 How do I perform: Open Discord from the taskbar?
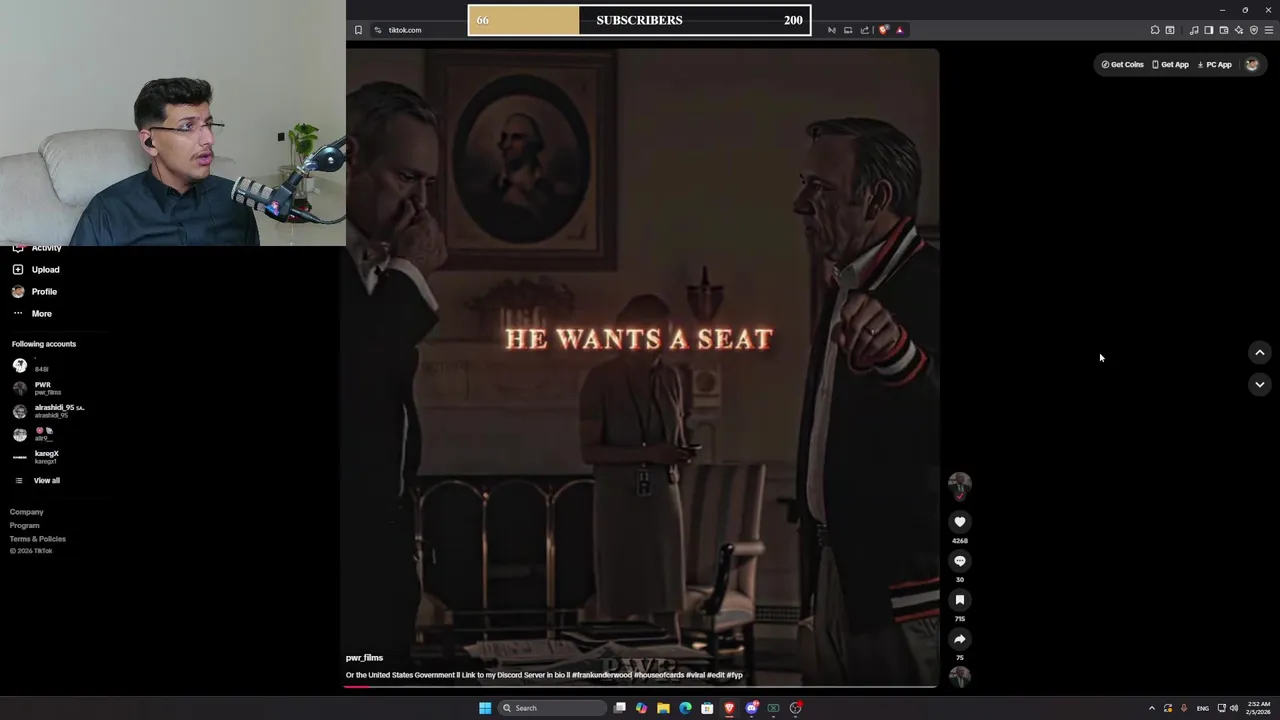(x=751, y=708)
